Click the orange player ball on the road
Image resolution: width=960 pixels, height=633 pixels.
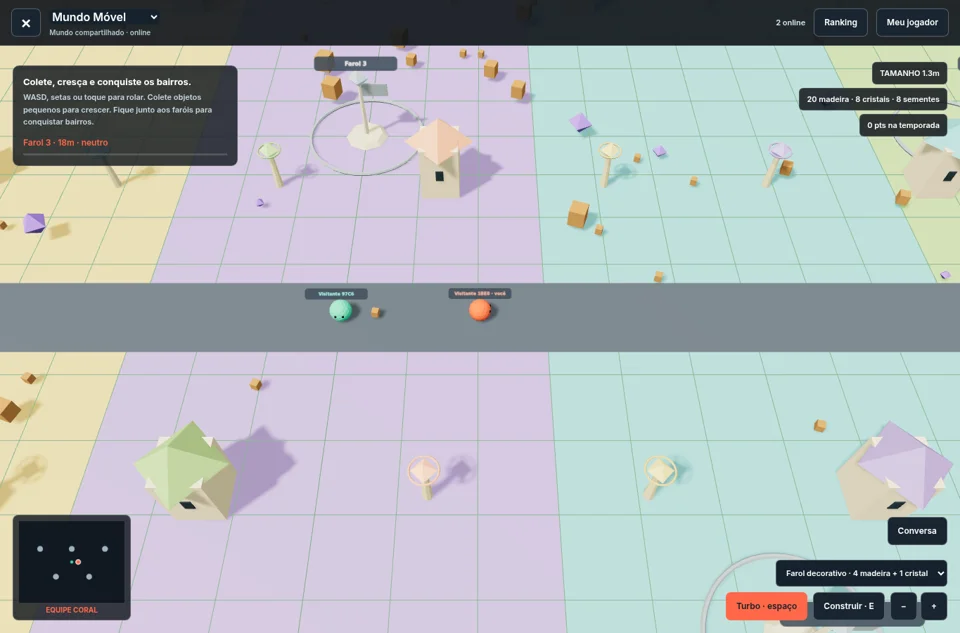[480, 310]
